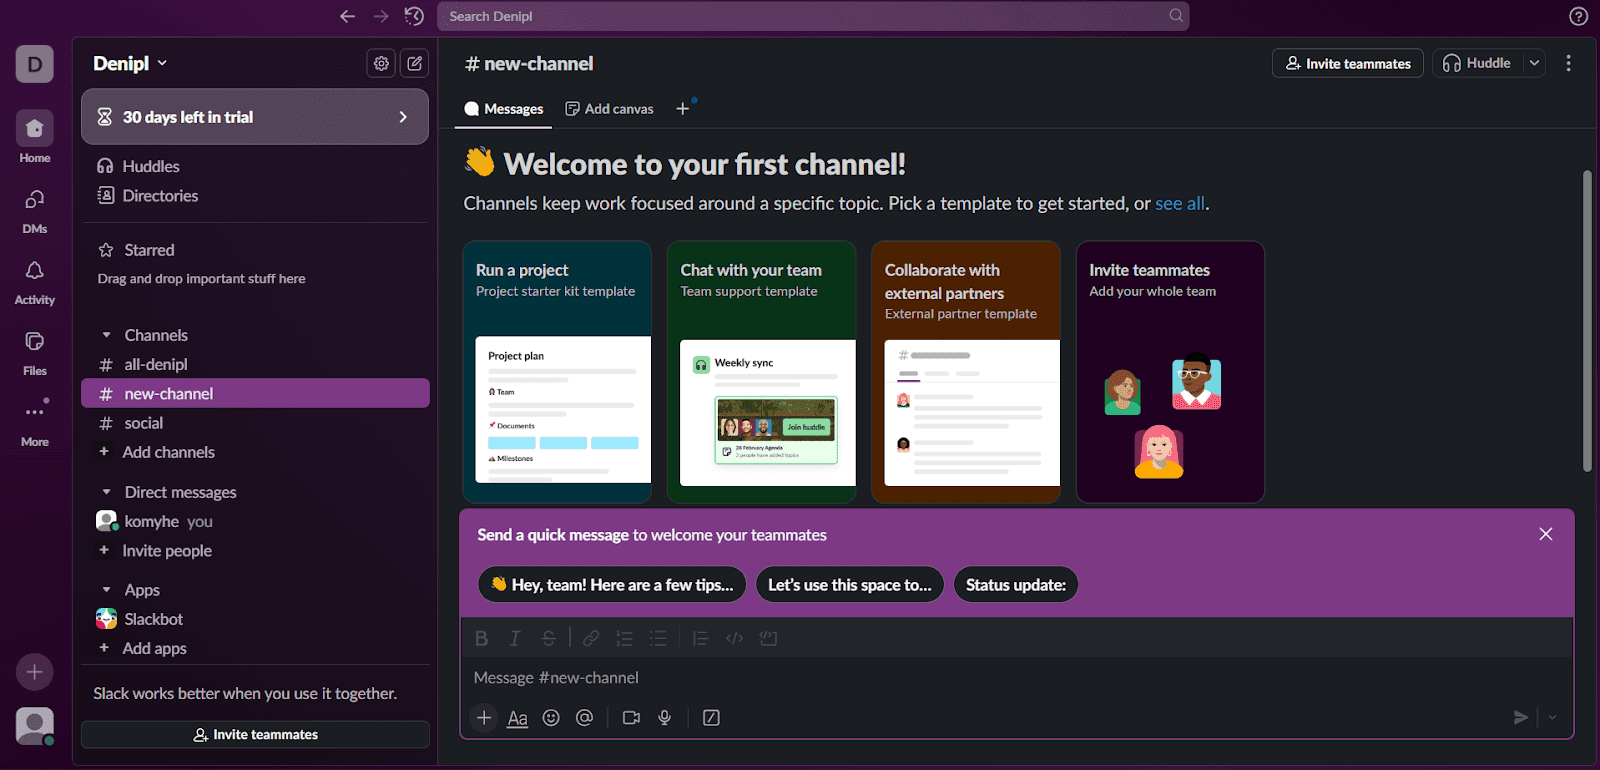The height and width of the screenshot is (770, 1600).
Task: Open the new message compose icon
Action: 415,63
